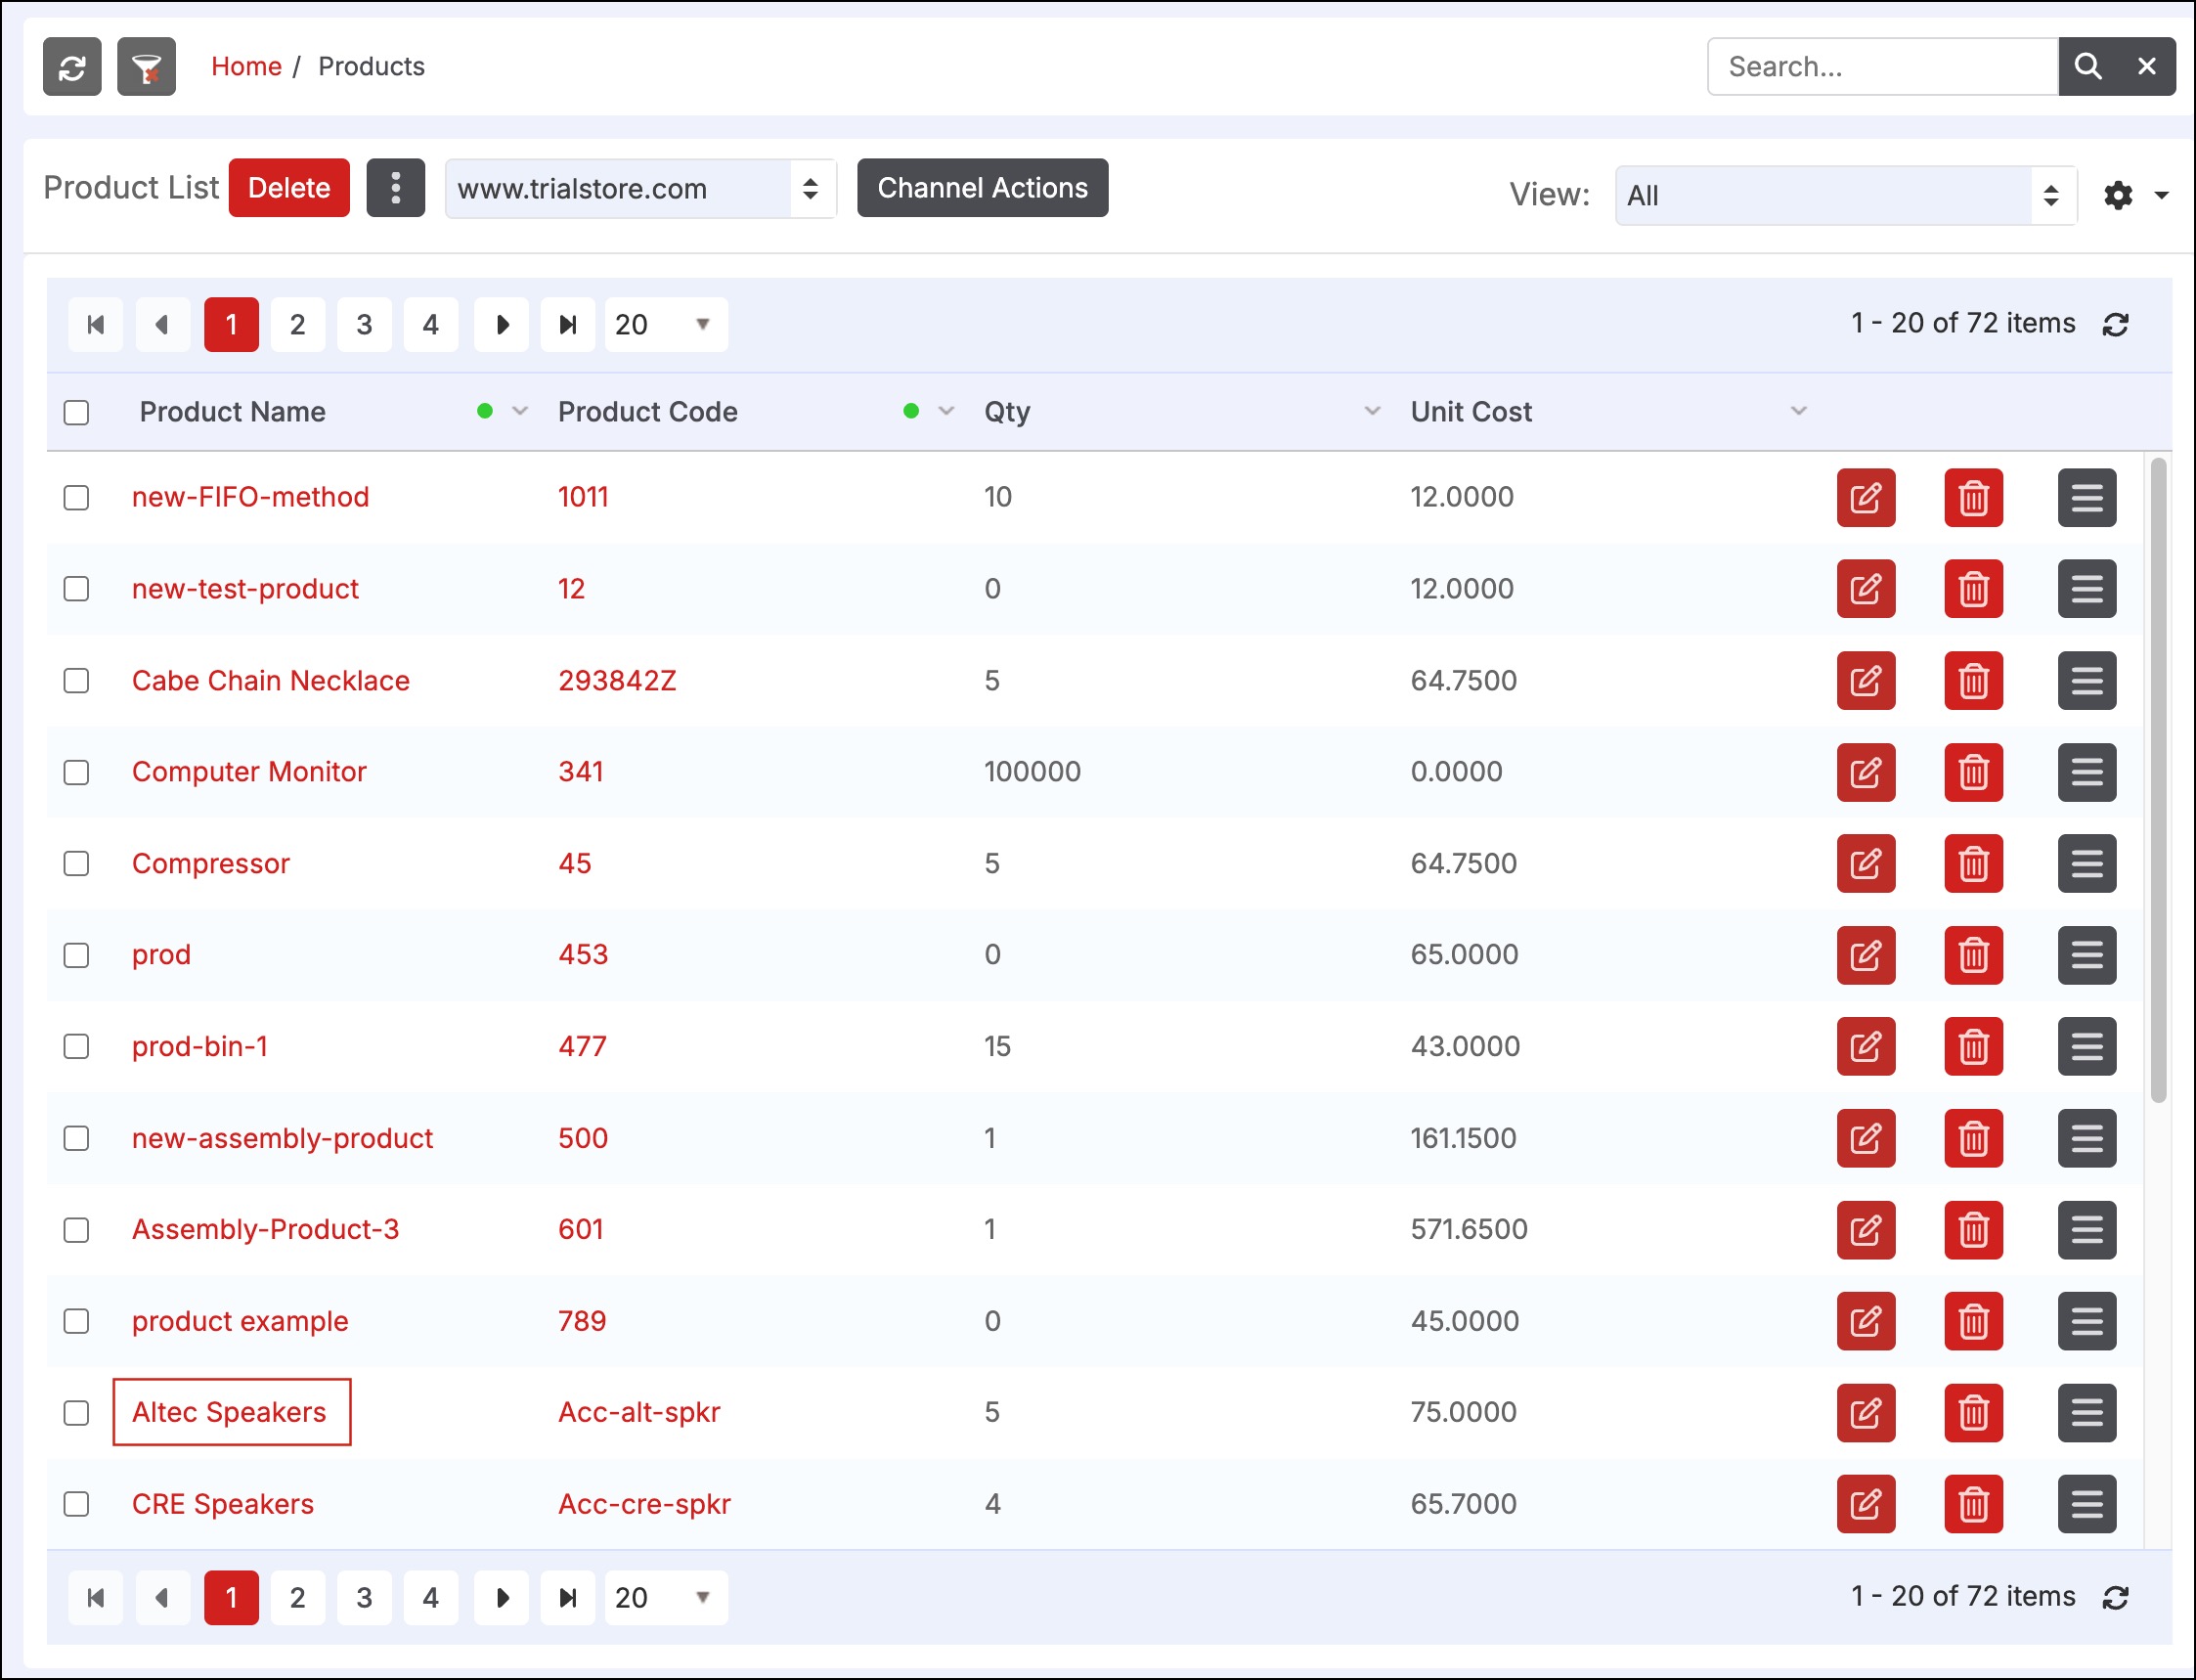
Task: Check the Altec Speakers checkbox
Action: [77, 1413]
